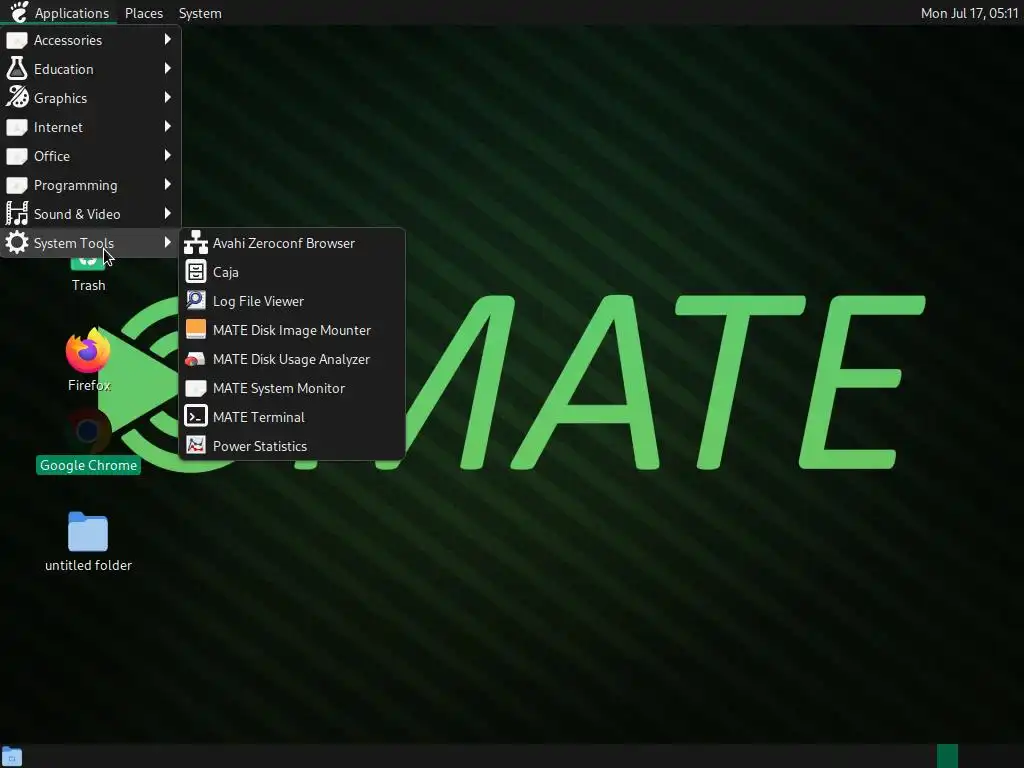Open MATE Disk Image Mounter

[x=292, y=330]
